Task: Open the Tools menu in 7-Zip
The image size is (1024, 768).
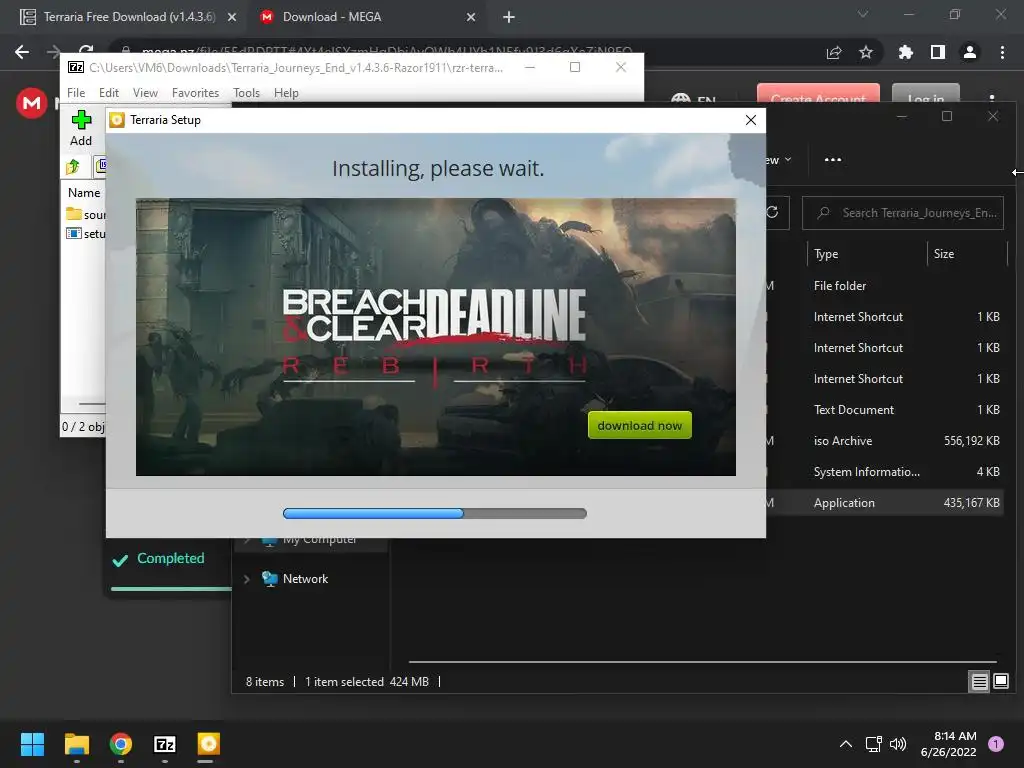Action: 246,93
